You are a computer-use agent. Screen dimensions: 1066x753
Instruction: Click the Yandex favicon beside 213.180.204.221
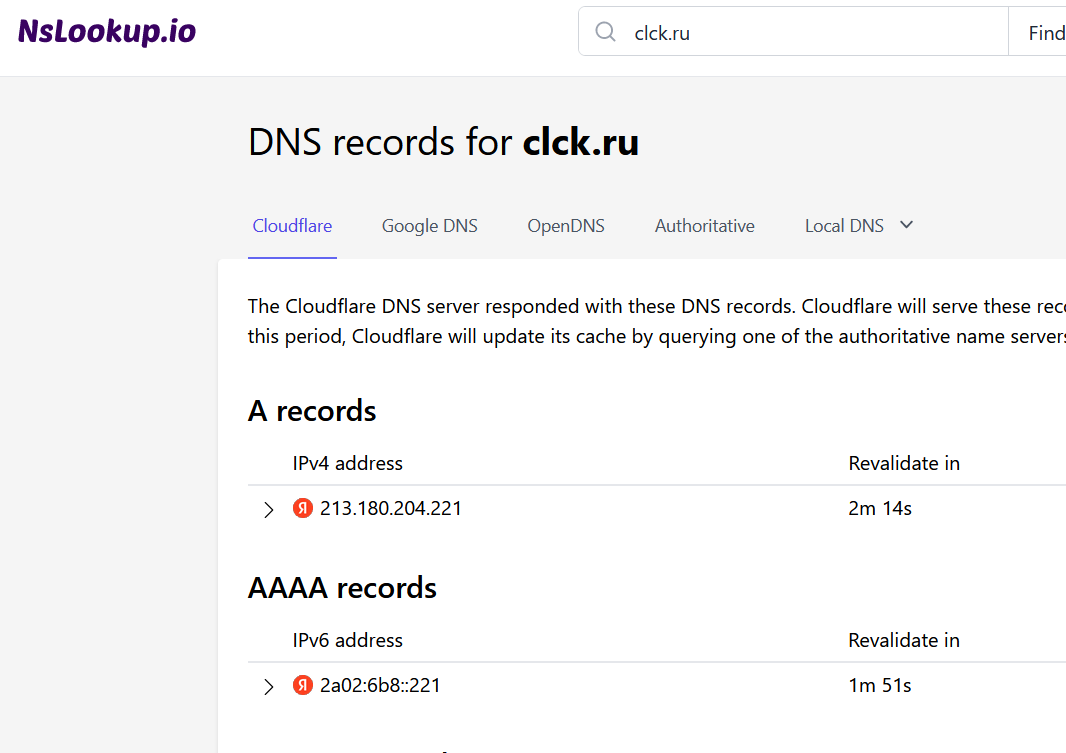click(302, 508)
